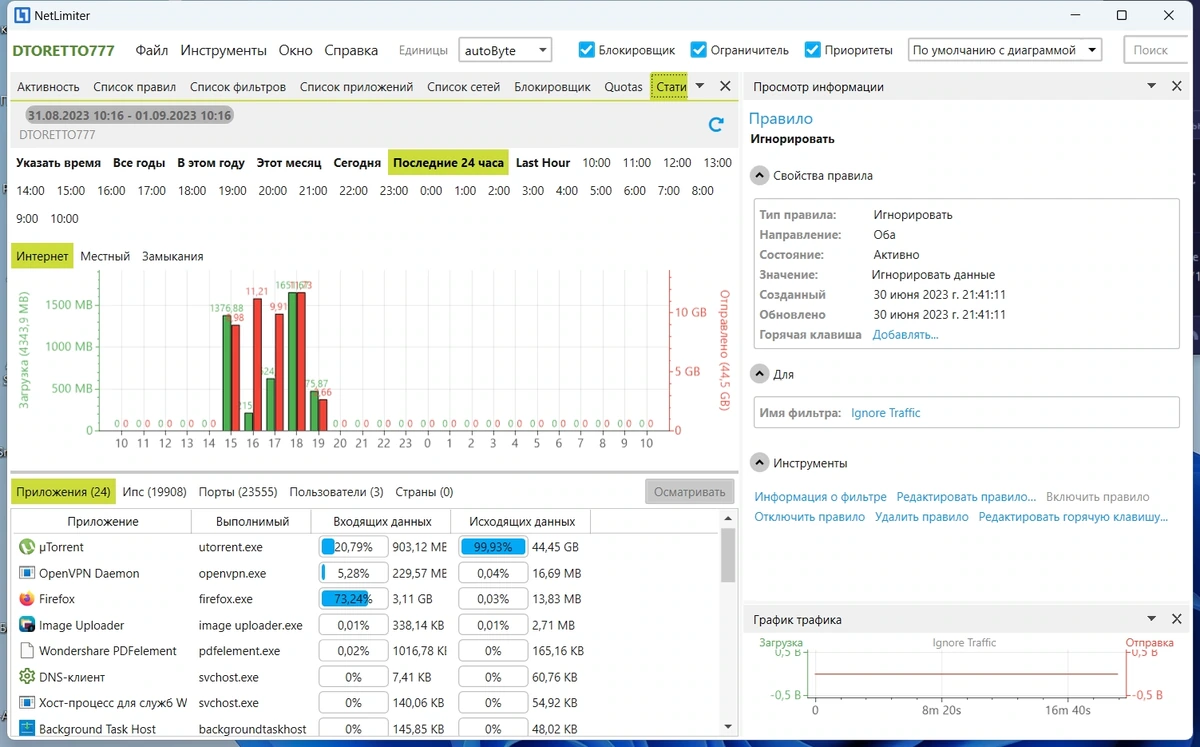Viewport: 1200px width, 747px height.
Task: Select the Пользователи (3) tab
Action: coord(336,492)
